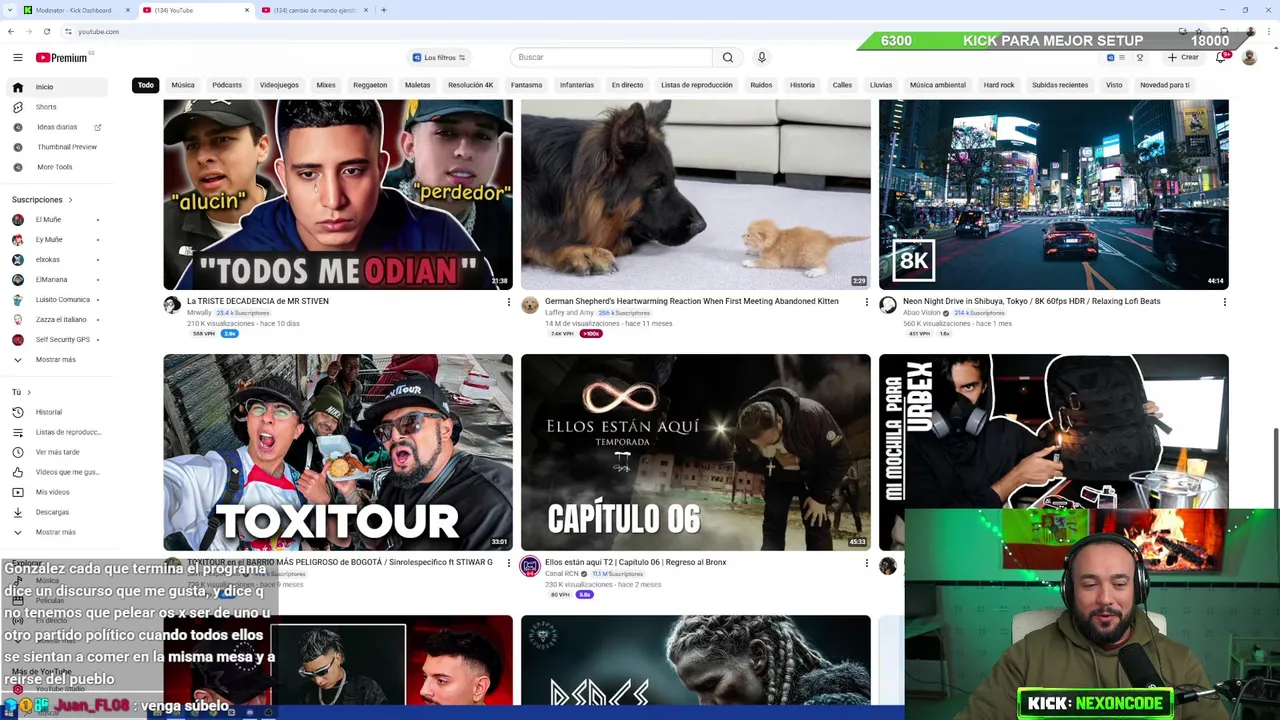This screenshot has height=720, width=1280.
Task: Open Mis vídeos in sidebar
Action: [x=55, y=492]
